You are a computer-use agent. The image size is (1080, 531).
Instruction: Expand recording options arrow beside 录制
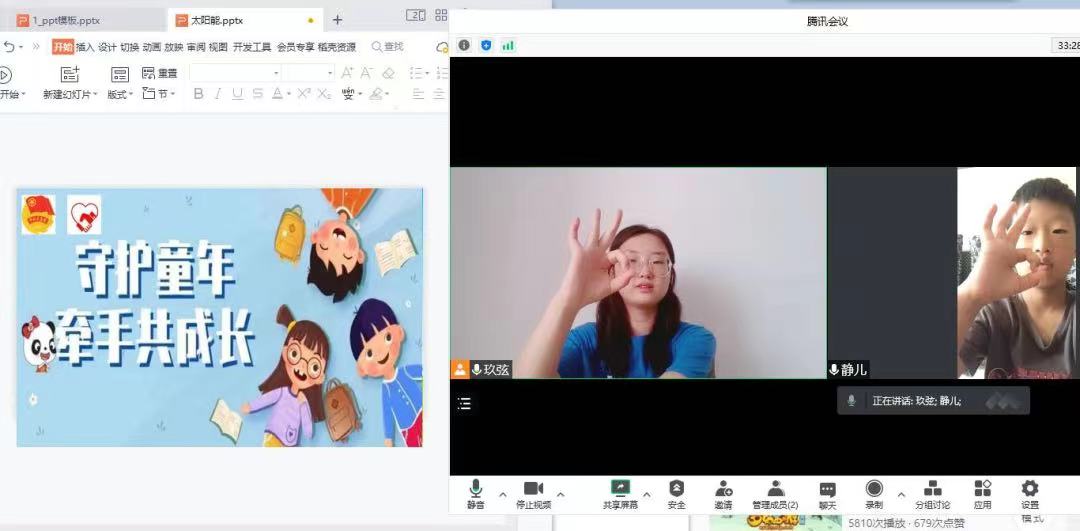[901, 494]
